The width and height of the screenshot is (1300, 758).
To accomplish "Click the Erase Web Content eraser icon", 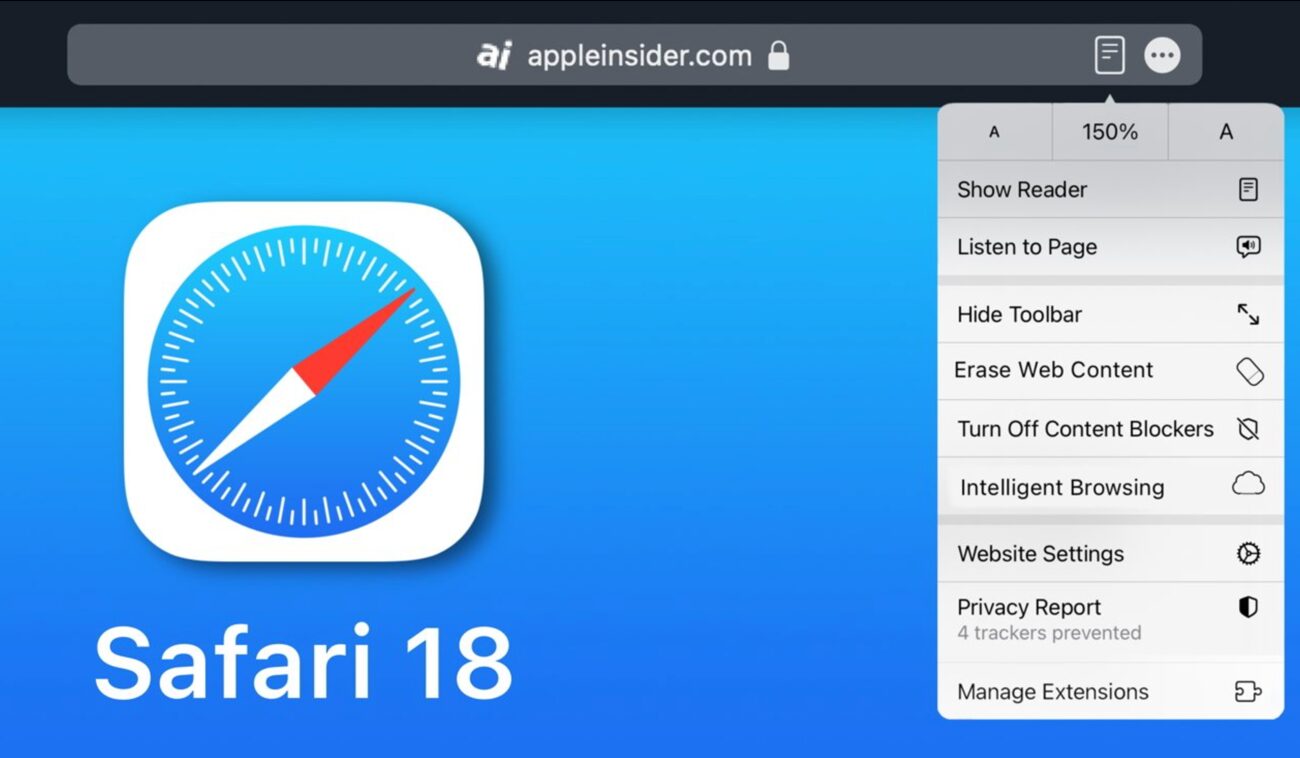I will click(1250, 371).
